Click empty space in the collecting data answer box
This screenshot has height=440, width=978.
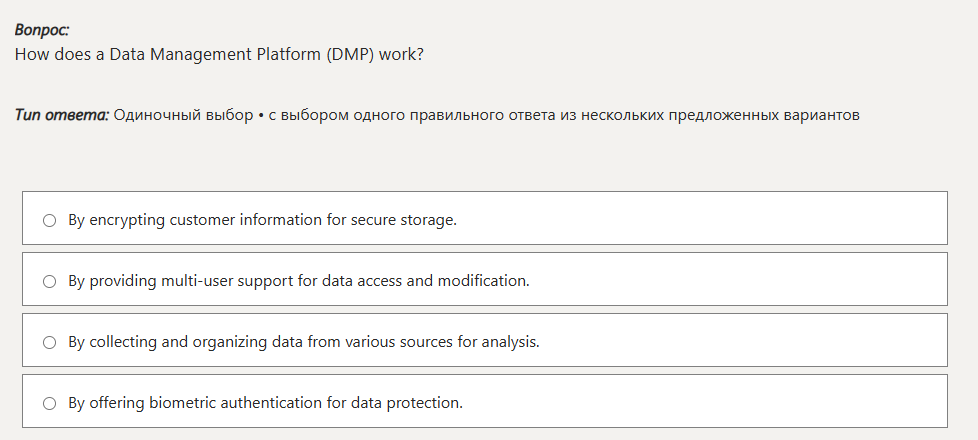[x=745, y=342]
